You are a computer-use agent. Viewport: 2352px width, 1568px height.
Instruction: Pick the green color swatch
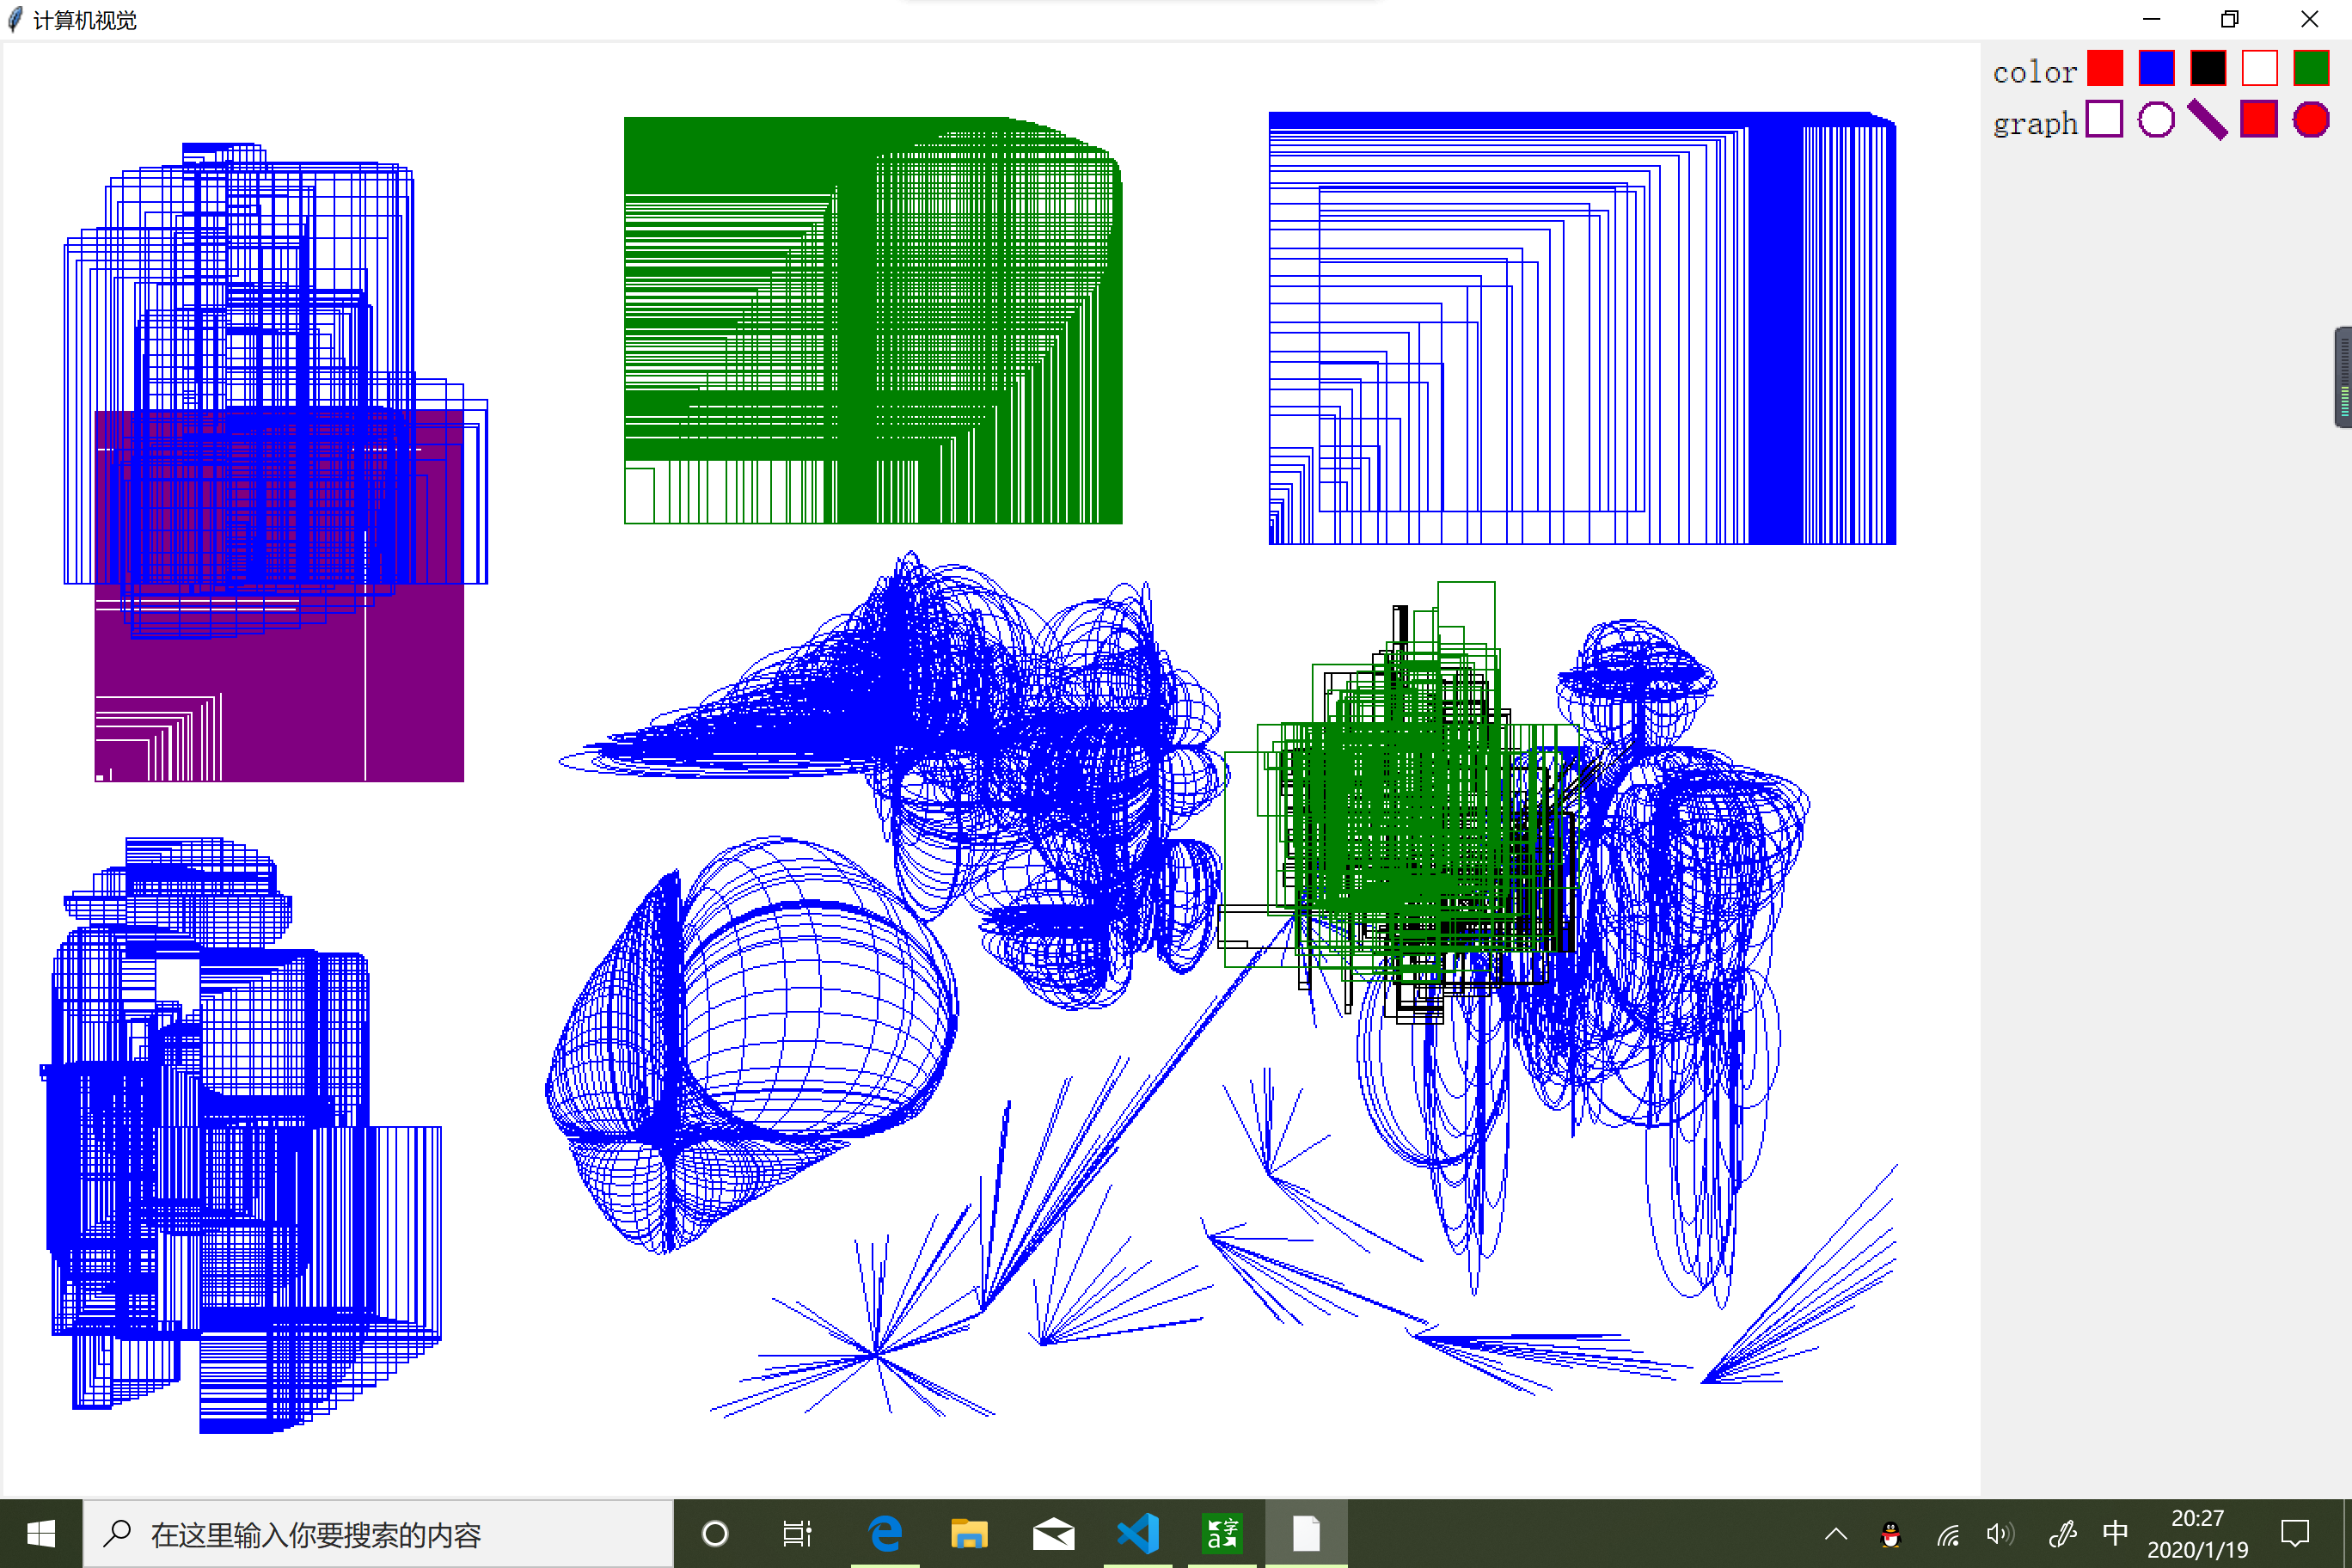(2311, 68)
